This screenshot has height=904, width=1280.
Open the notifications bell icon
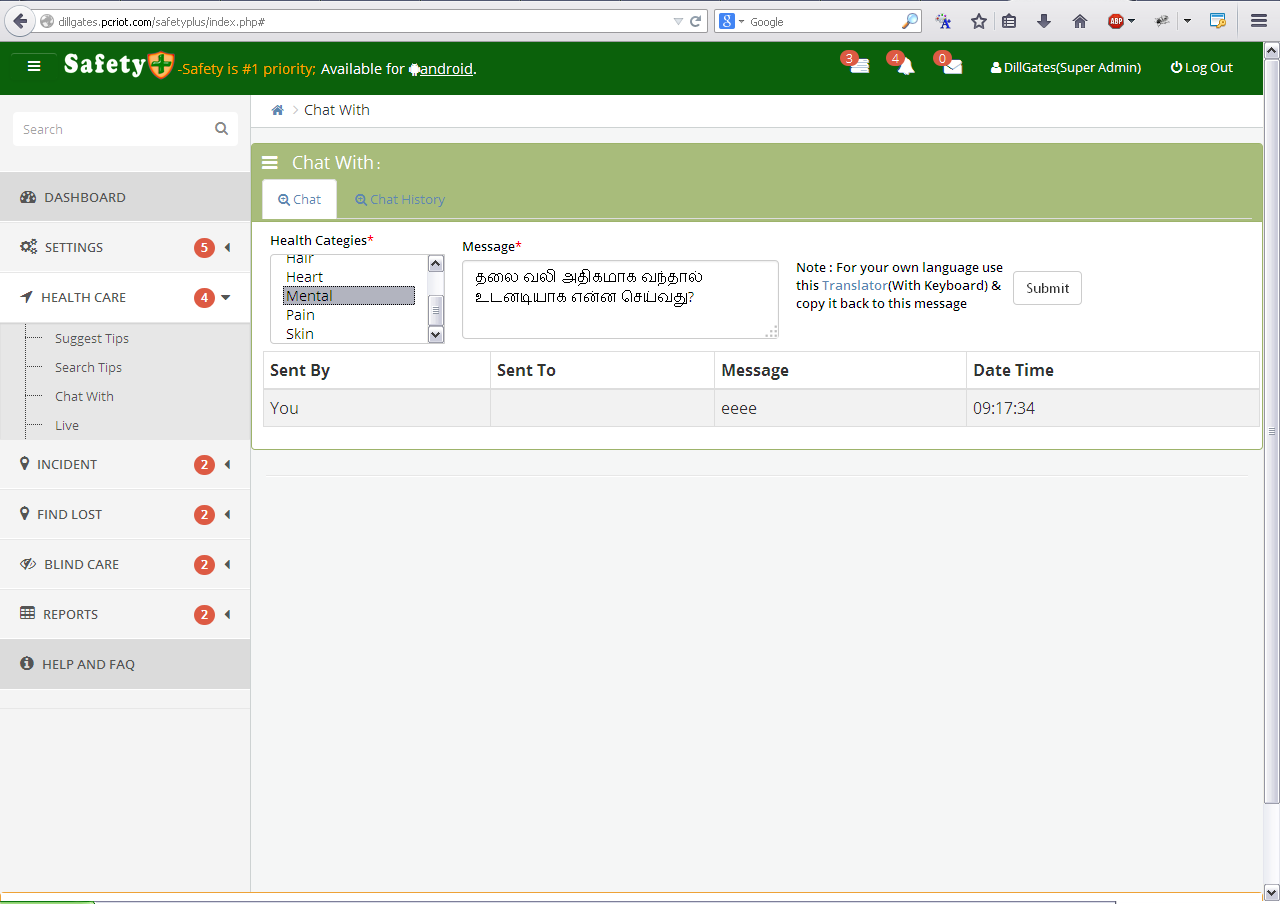906,67
